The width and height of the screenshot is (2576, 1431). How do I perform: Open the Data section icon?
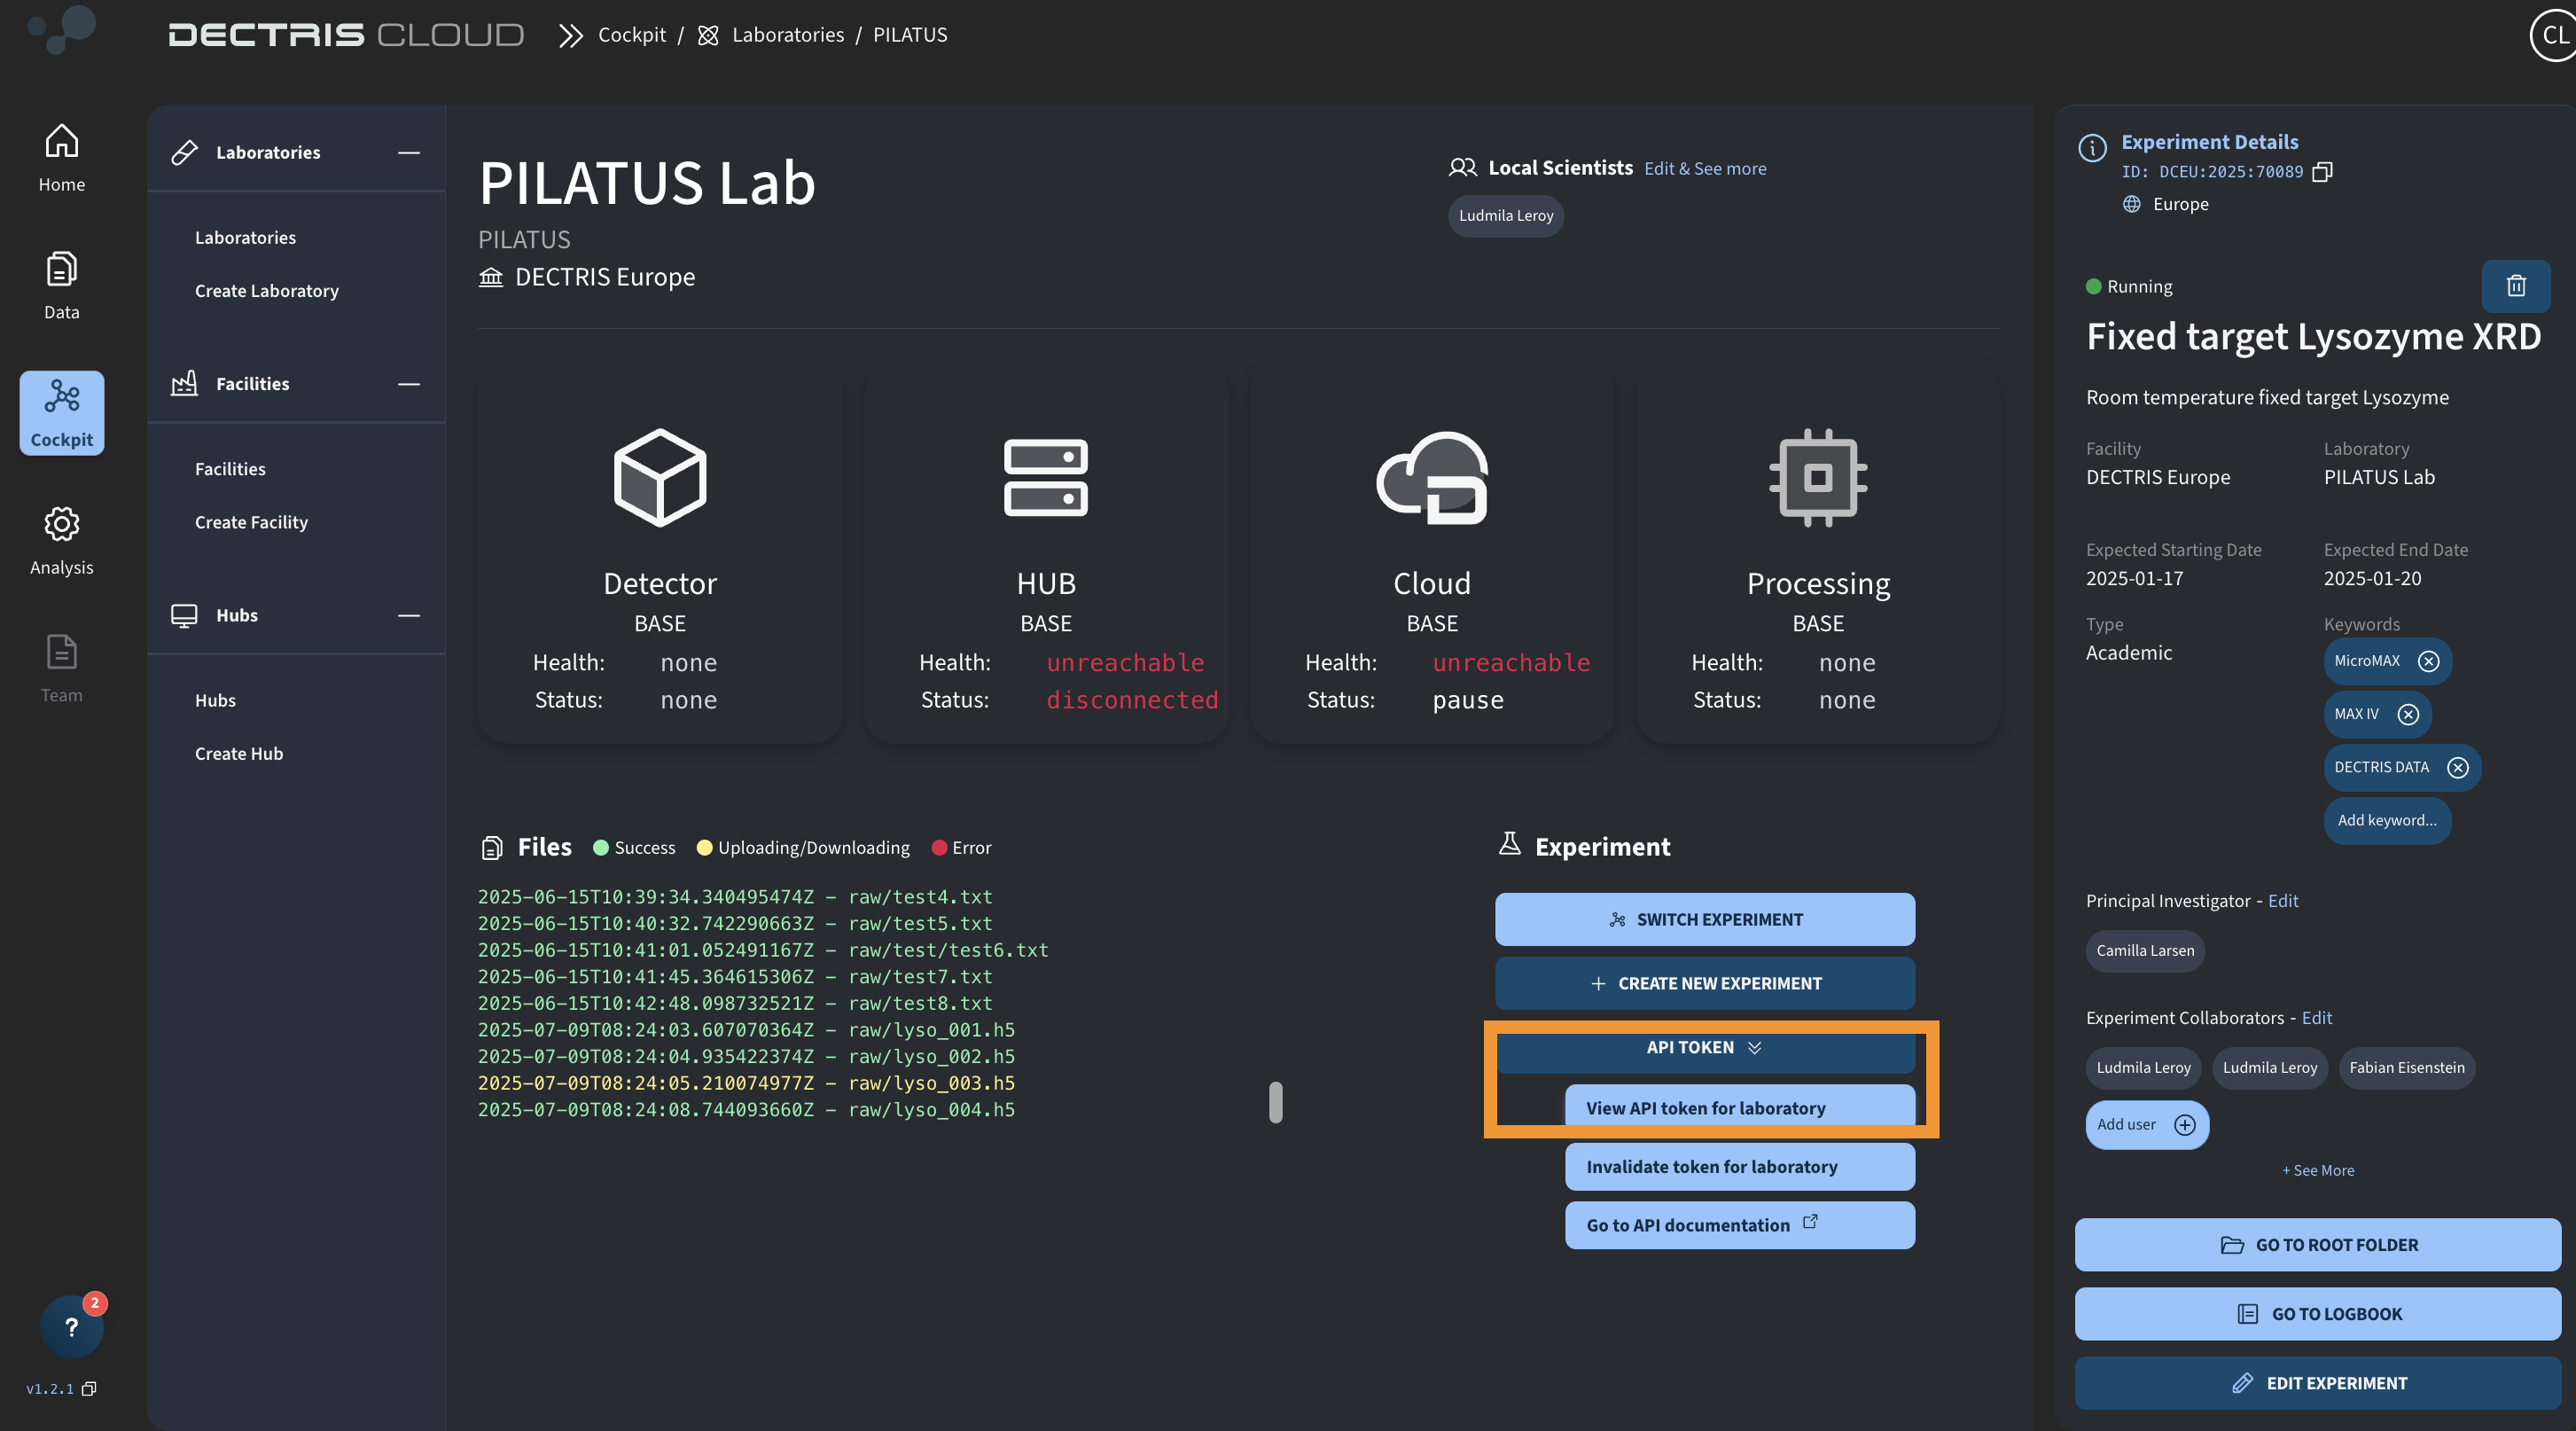pyautogui.click(x=61, y=269)
